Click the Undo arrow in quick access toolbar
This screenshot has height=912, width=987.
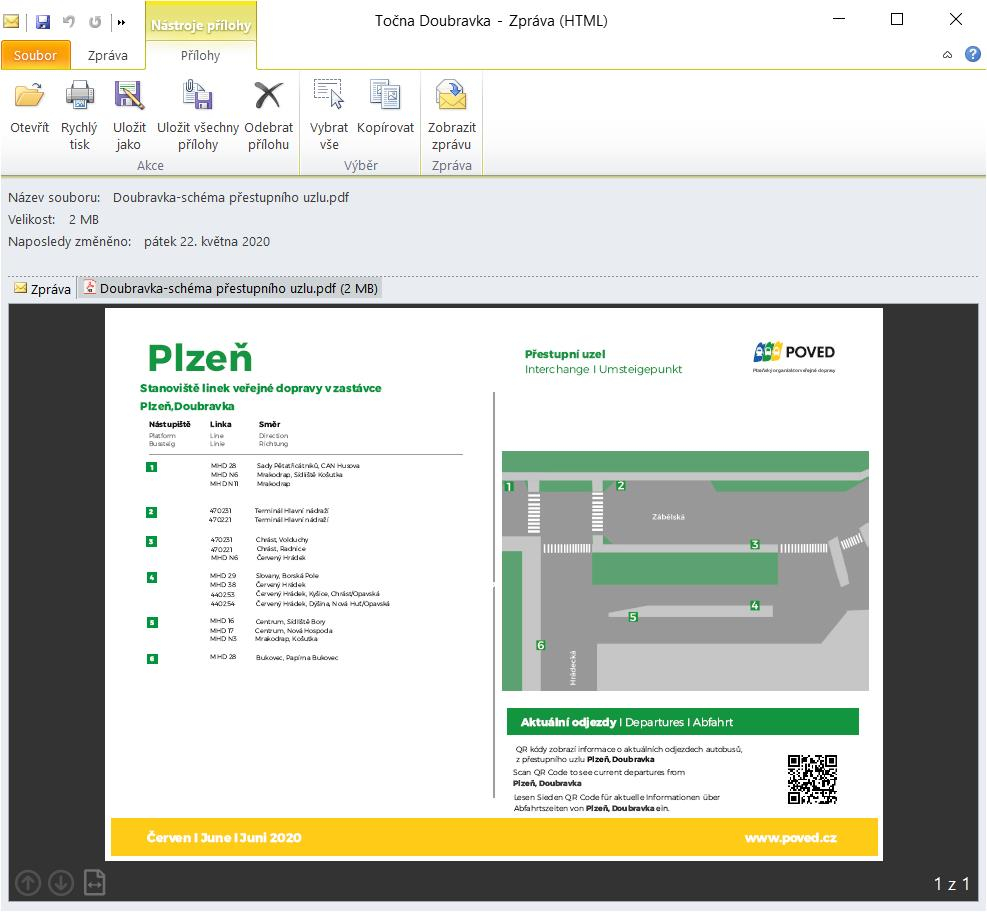(x=69, y=22)
